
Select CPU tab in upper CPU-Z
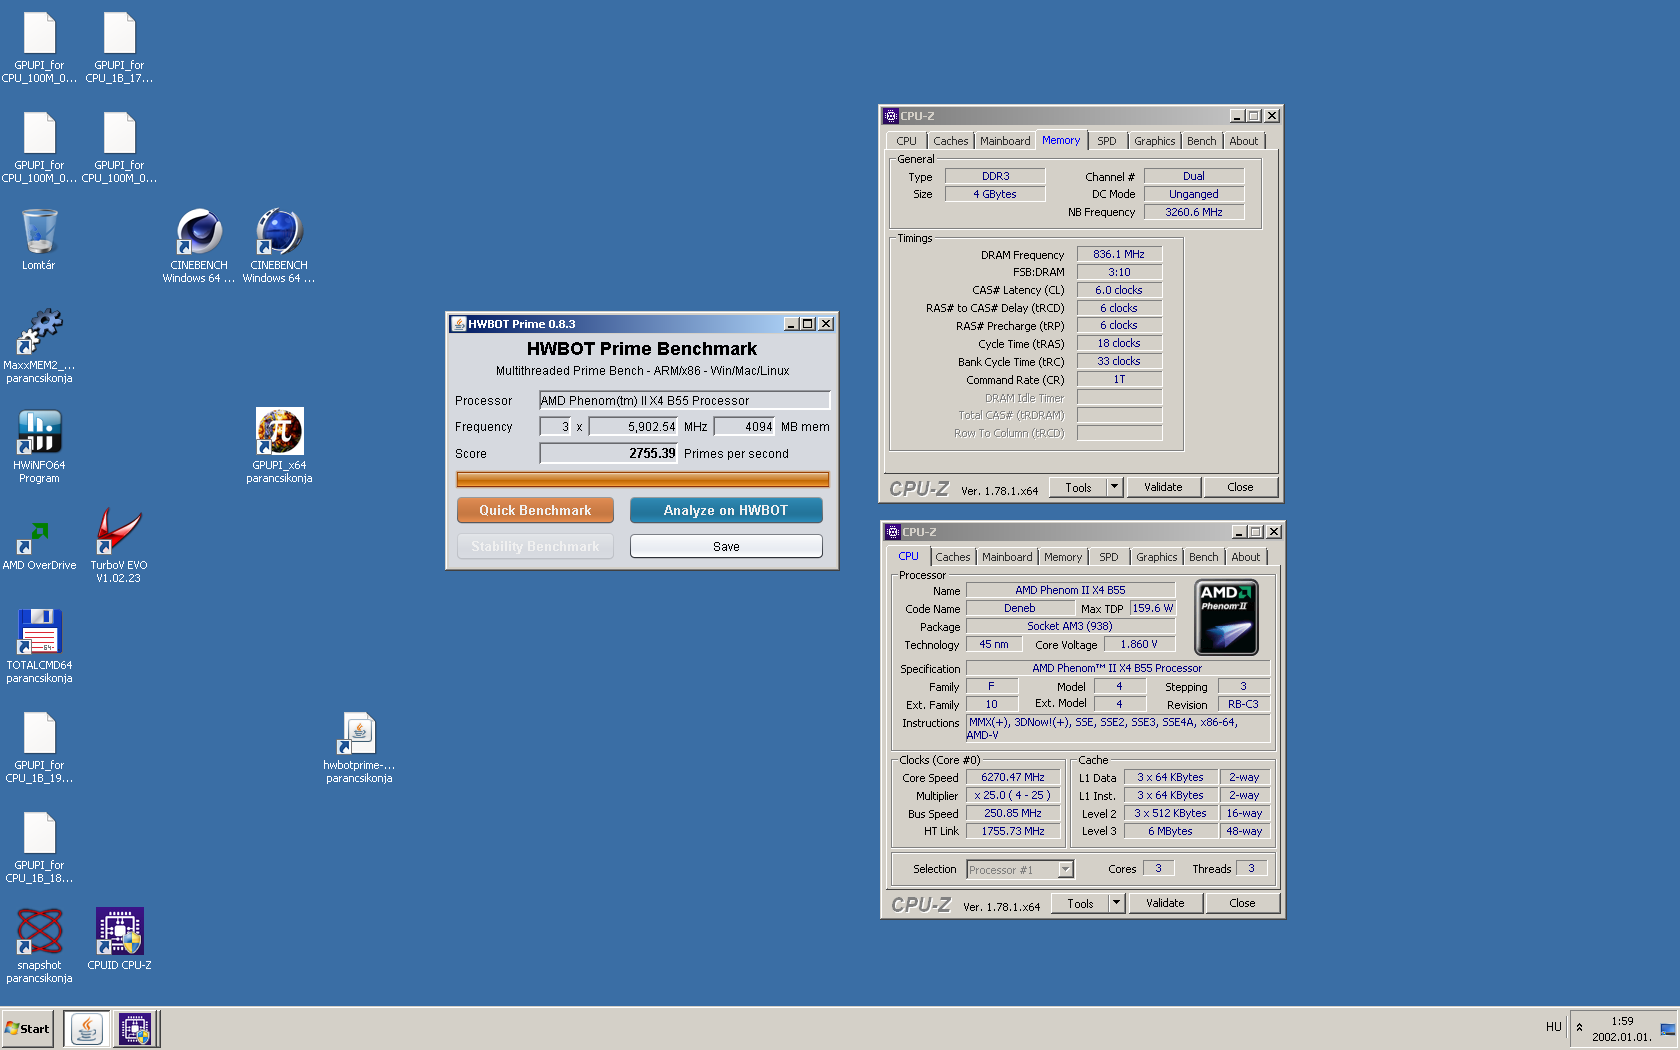(x=906, y=141)
